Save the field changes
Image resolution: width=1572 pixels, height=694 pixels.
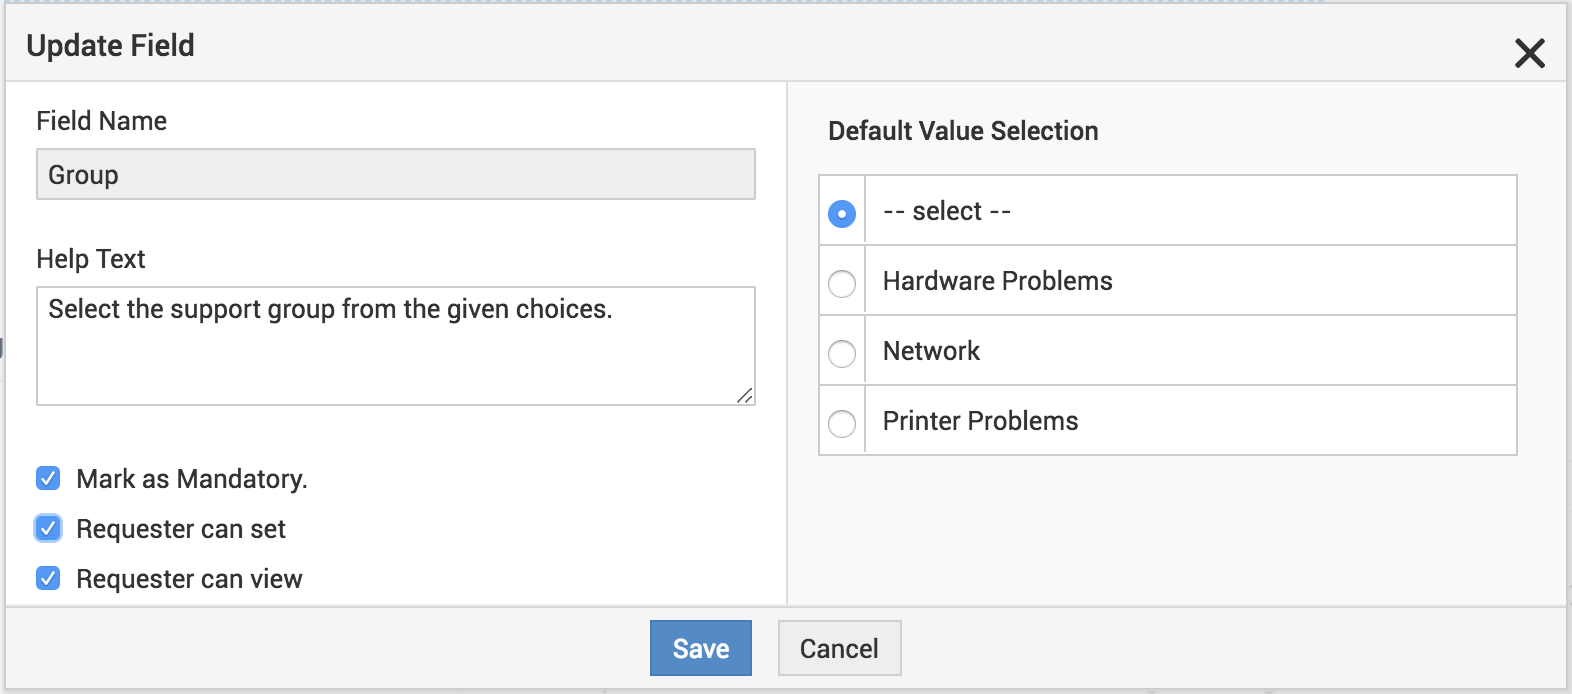[700, 649]
